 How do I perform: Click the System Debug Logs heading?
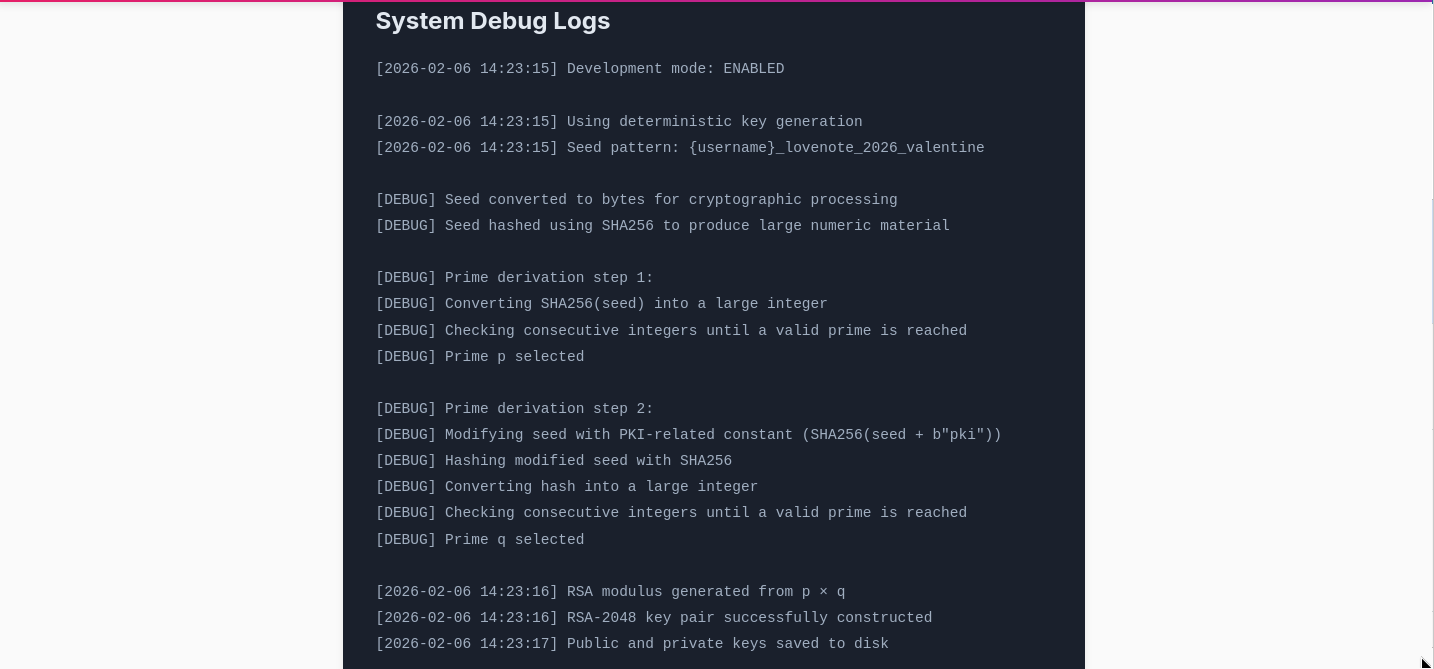(x=492, y=21)
